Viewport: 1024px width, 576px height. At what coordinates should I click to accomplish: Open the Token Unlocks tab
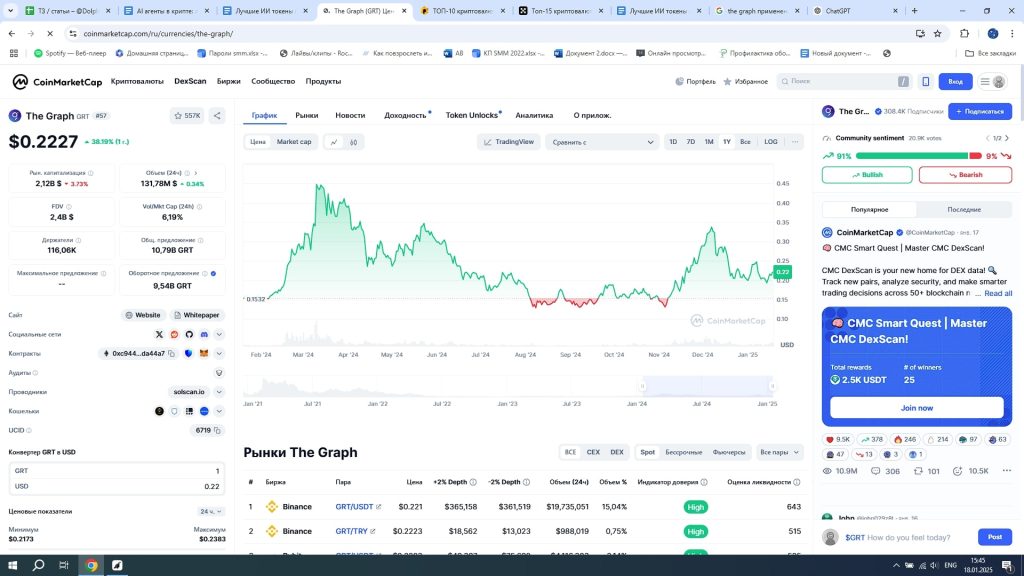pos(472,116)
